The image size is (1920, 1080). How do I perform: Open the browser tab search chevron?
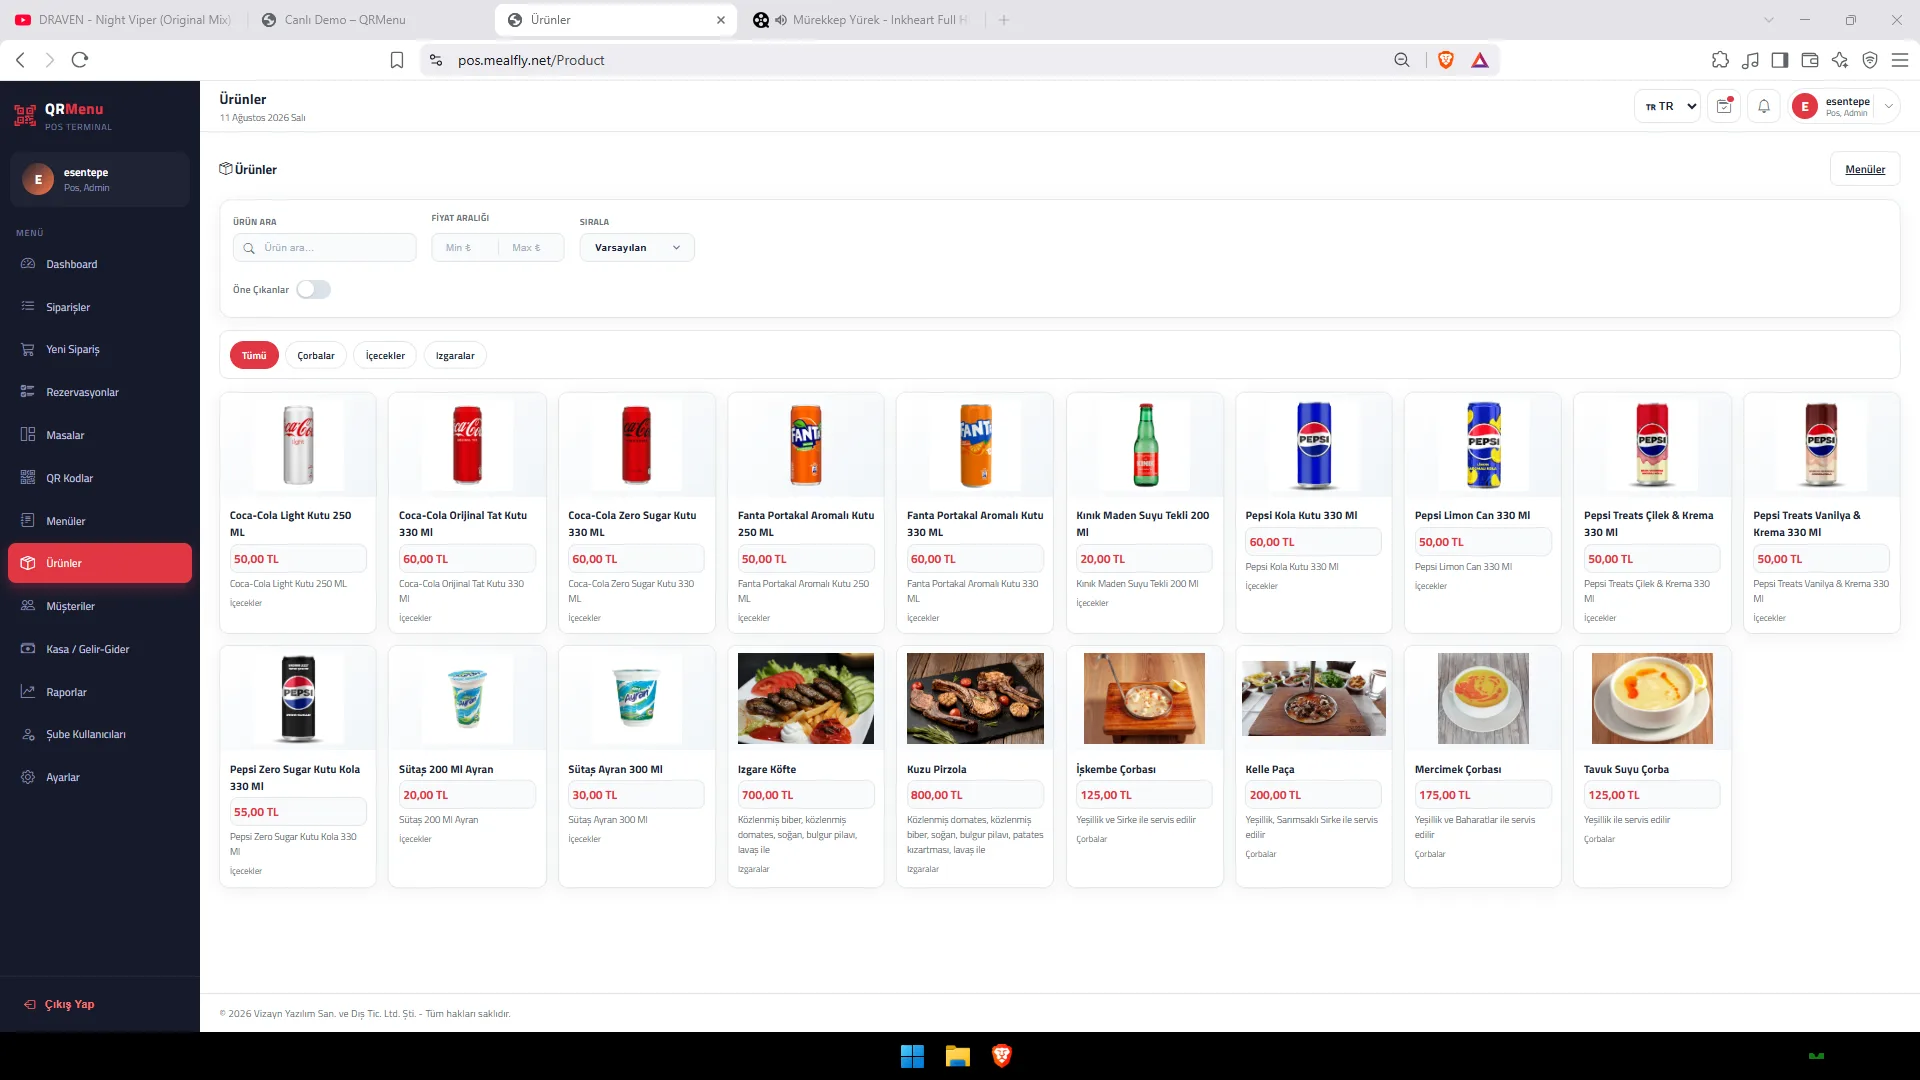(x=1769, y=20)
